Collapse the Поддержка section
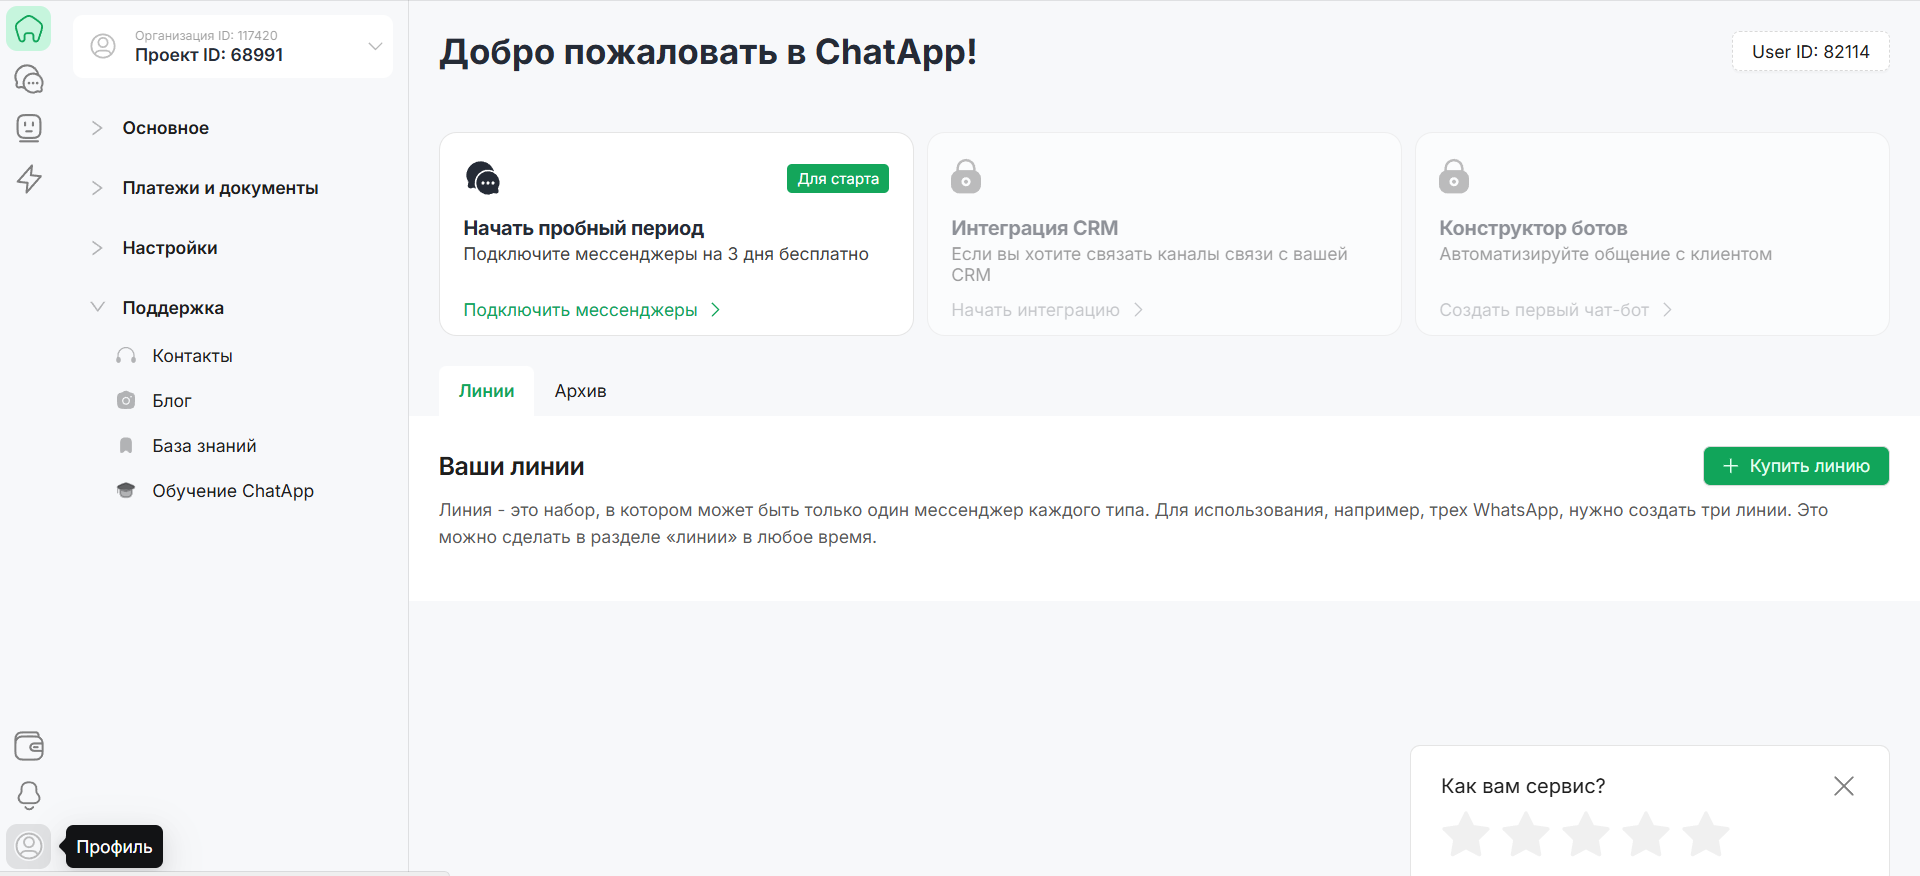The height and width of the screenshot is (876, 1920). pyautogui.click(x=172, y=308)
